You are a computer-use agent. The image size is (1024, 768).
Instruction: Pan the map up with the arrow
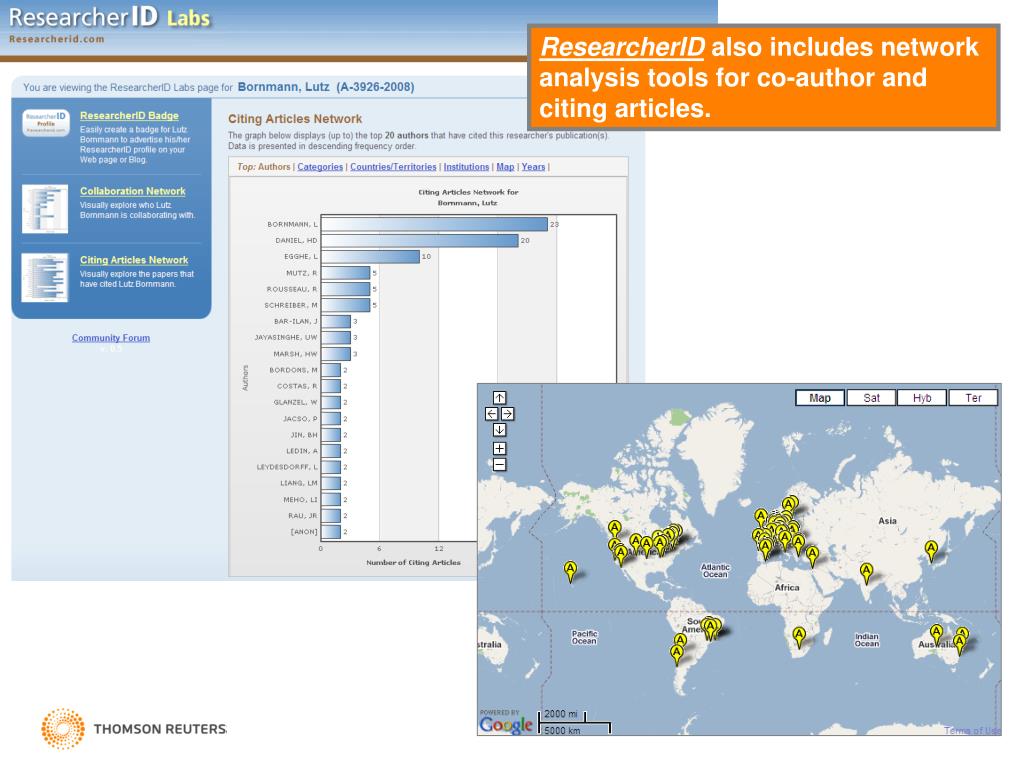pos(499,398)
